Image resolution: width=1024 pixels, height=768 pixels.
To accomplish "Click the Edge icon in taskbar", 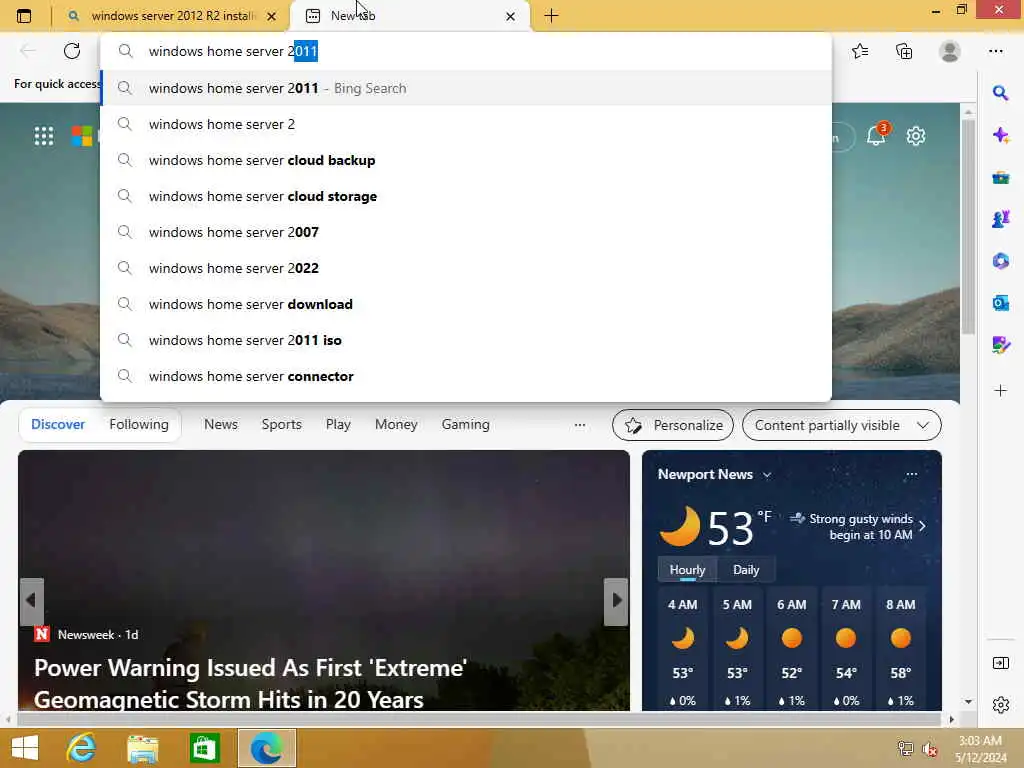I will pos(266,748).
